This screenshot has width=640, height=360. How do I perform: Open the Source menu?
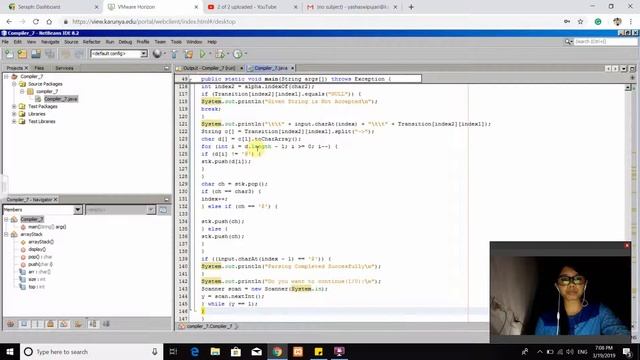tap(71, 42)
